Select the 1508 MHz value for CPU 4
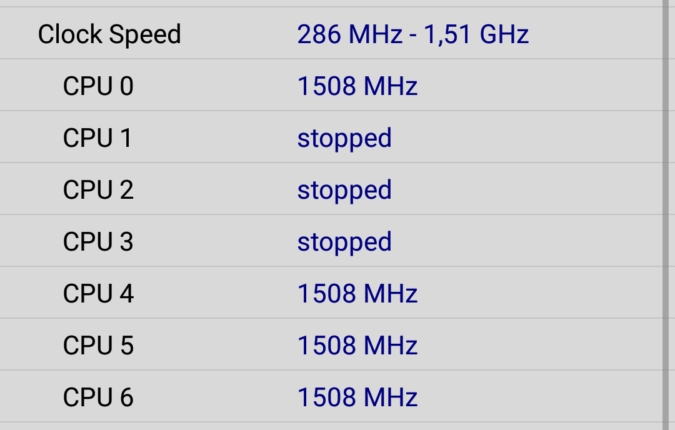The width and height of the screenshot is (675, 430). coord(357,295)
